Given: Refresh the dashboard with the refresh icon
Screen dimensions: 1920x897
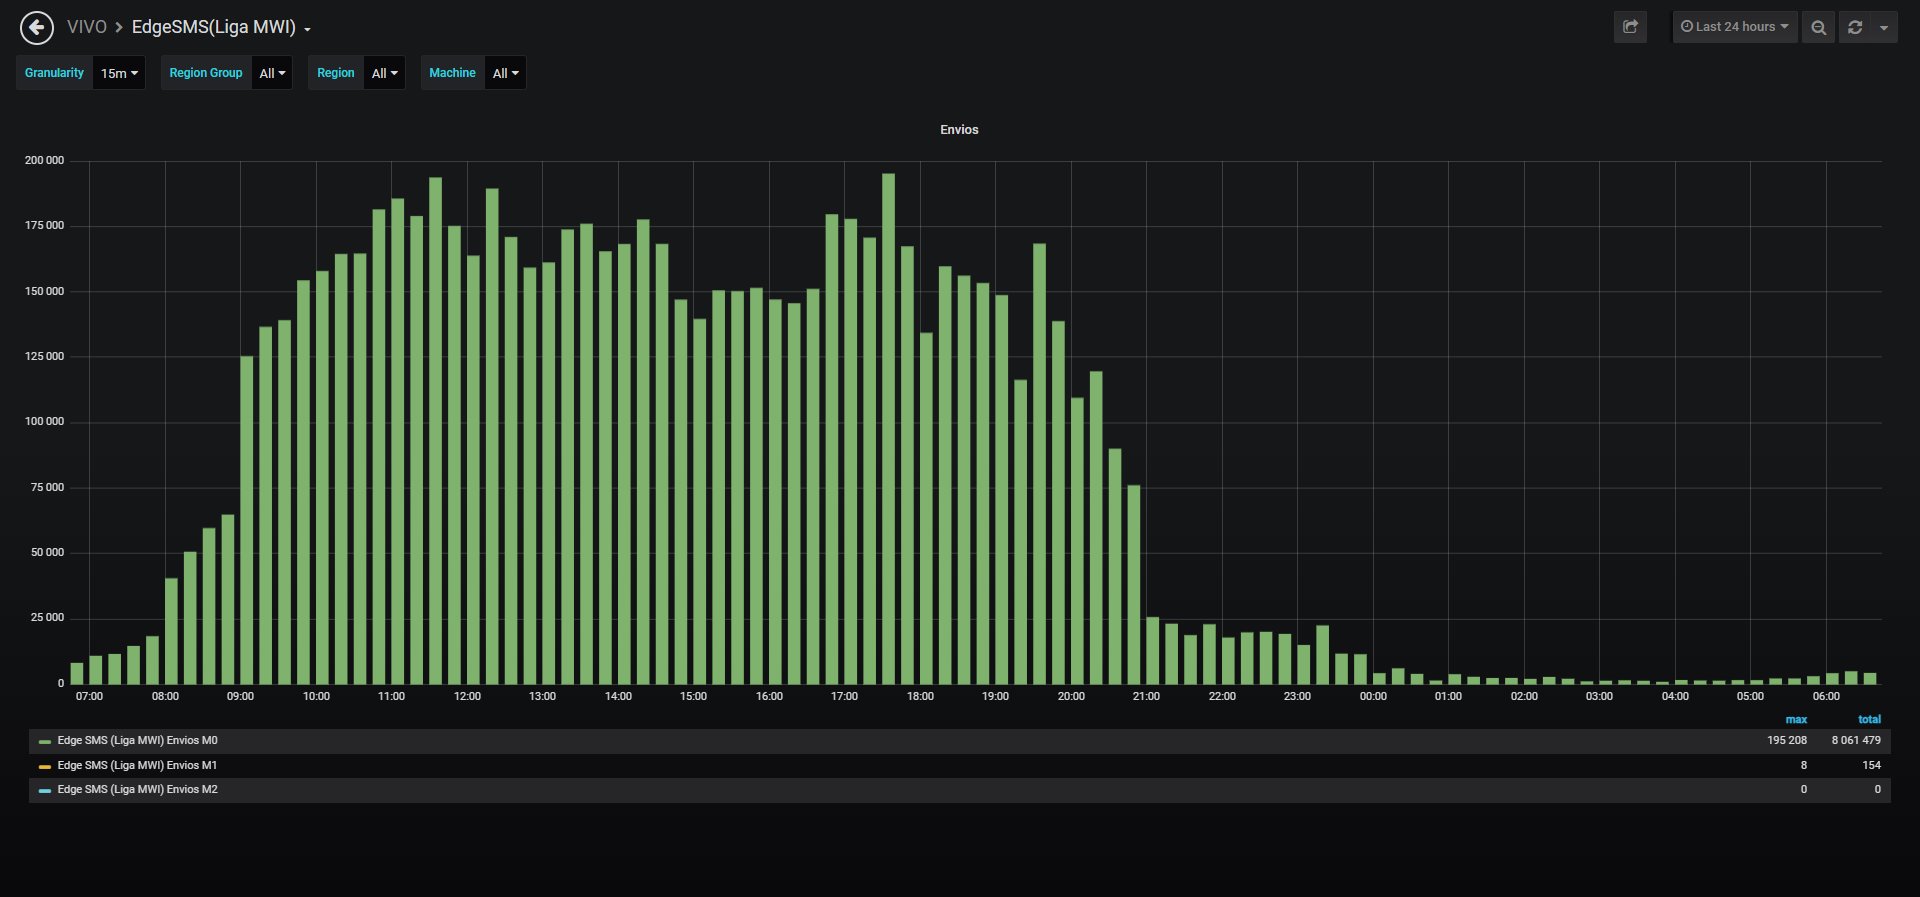Looking at the screenshot, I should click(1855, 27).
